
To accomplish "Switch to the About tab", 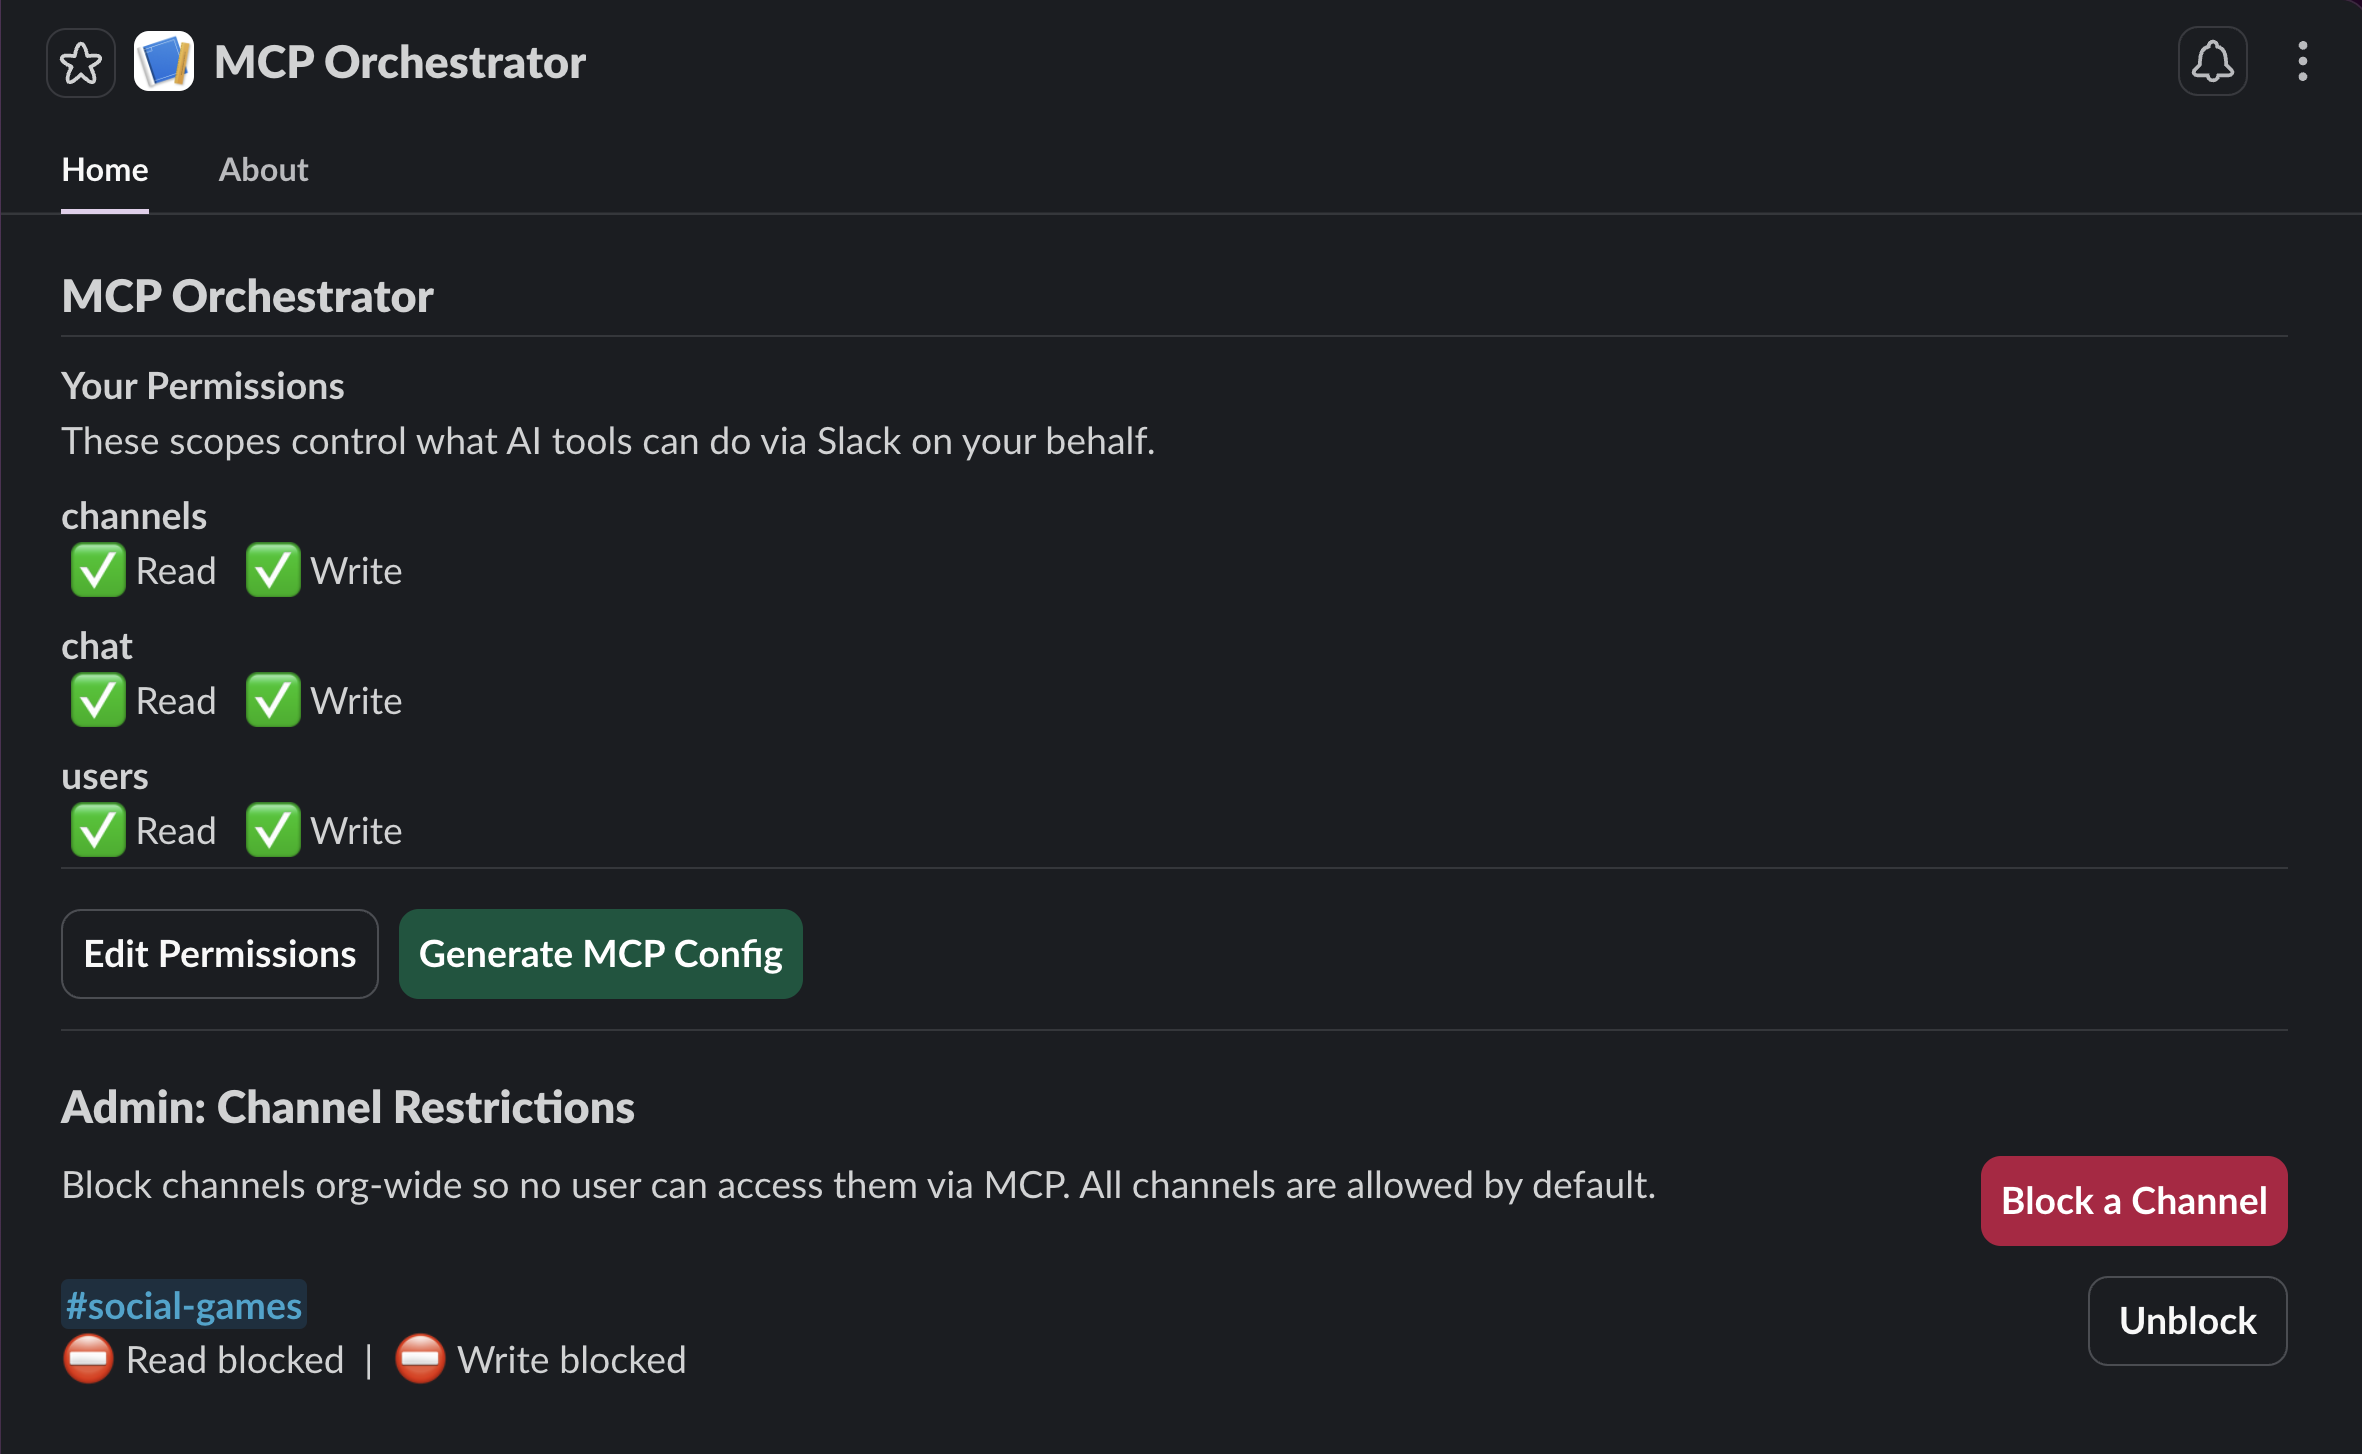I will (263, 169).
